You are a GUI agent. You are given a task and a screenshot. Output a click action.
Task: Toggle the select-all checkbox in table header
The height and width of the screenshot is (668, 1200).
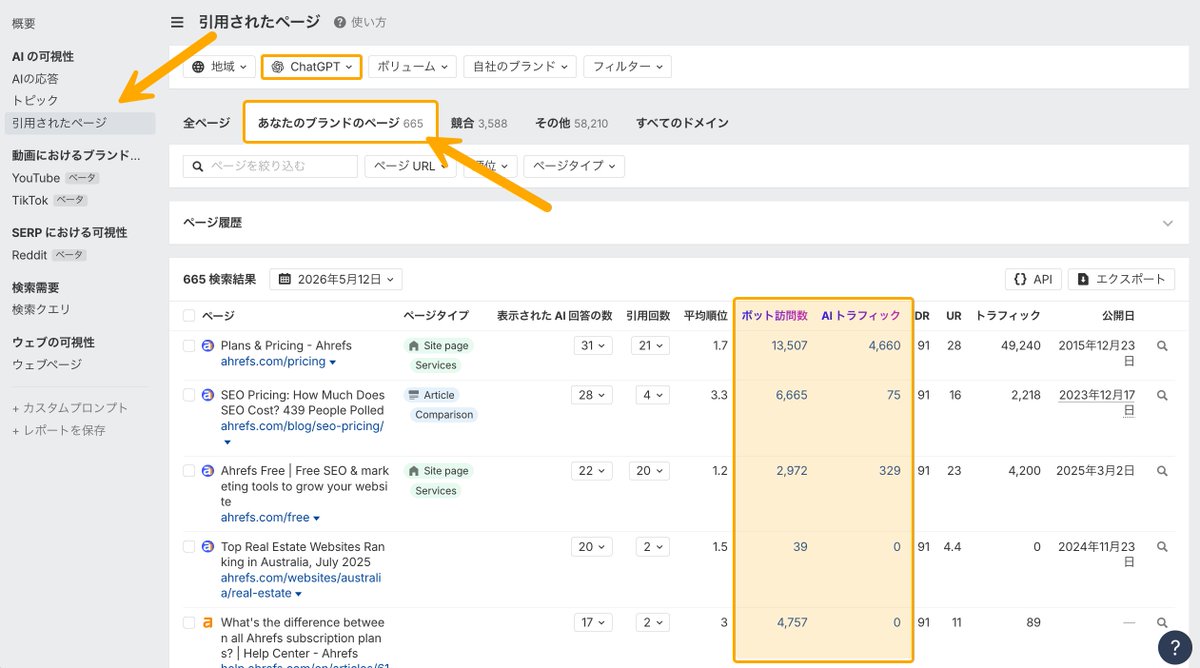[x=189, y=316]
